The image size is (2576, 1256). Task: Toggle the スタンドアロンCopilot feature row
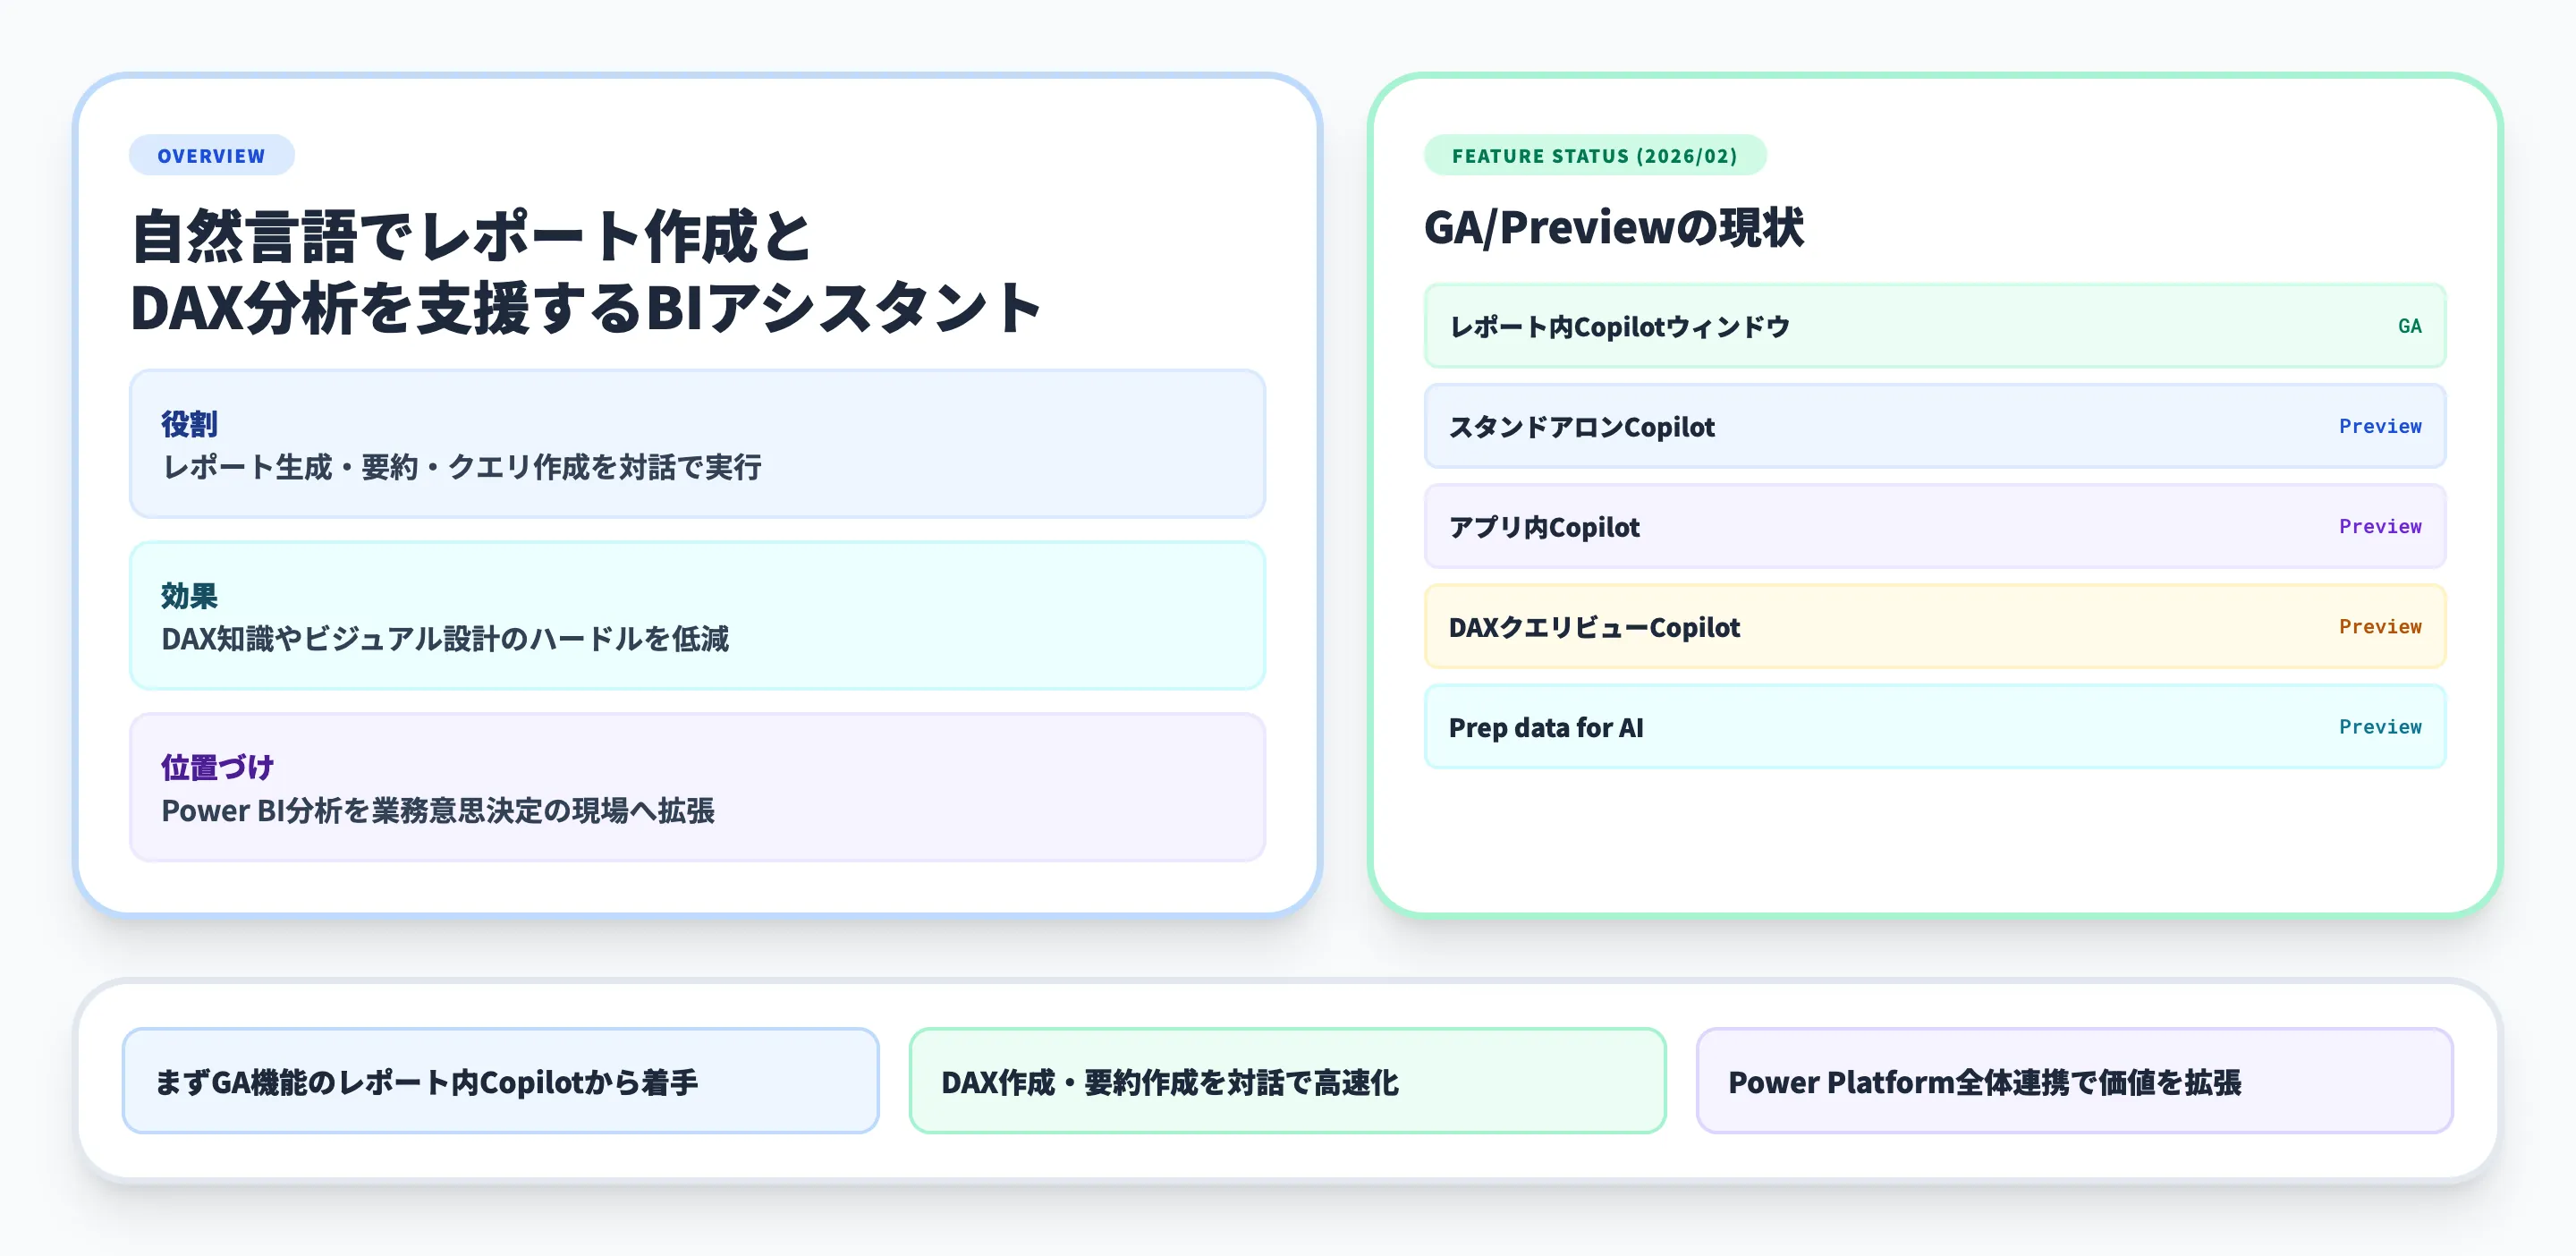1934,426
